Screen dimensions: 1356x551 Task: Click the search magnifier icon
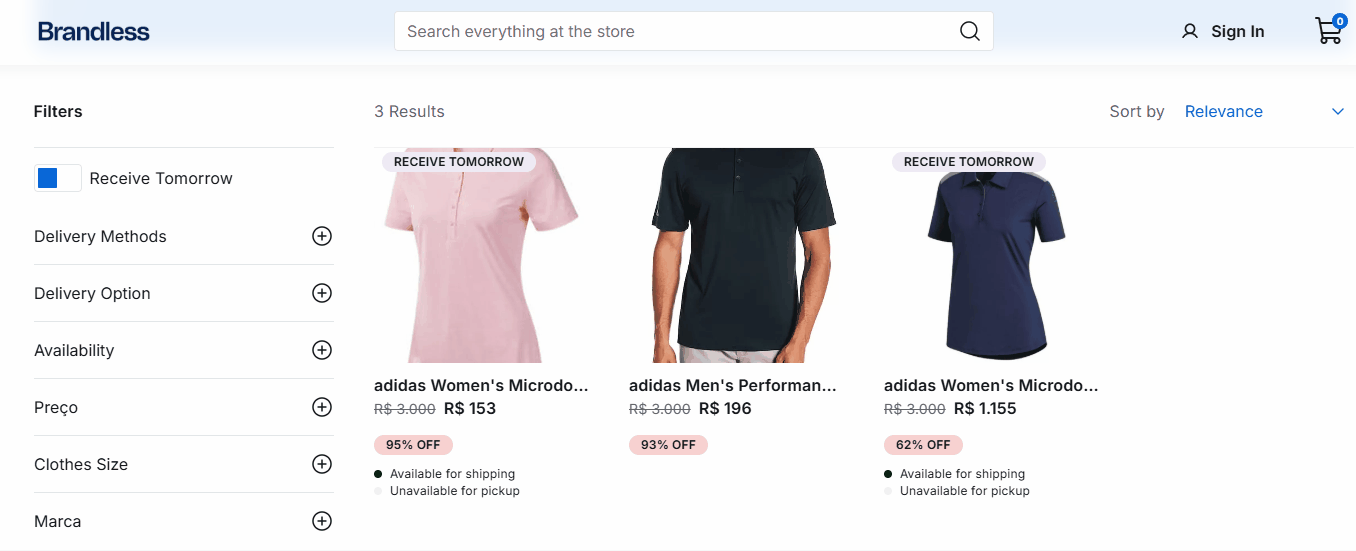969,31
